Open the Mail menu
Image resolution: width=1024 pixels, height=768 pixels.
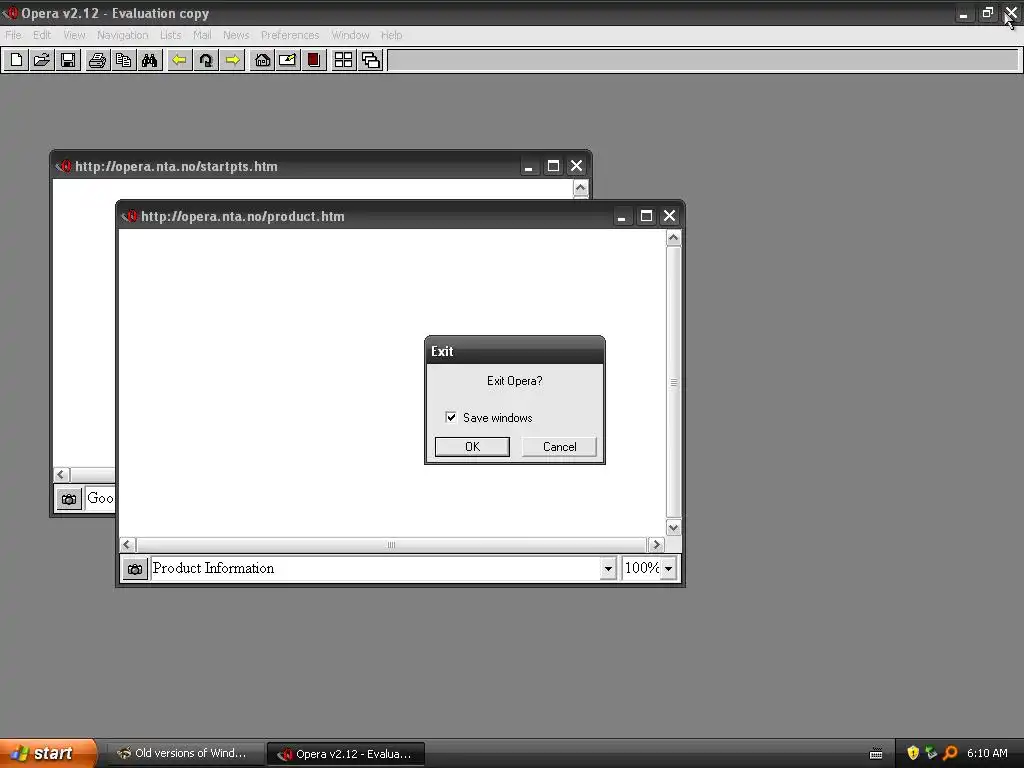click(x=202, y=35)
